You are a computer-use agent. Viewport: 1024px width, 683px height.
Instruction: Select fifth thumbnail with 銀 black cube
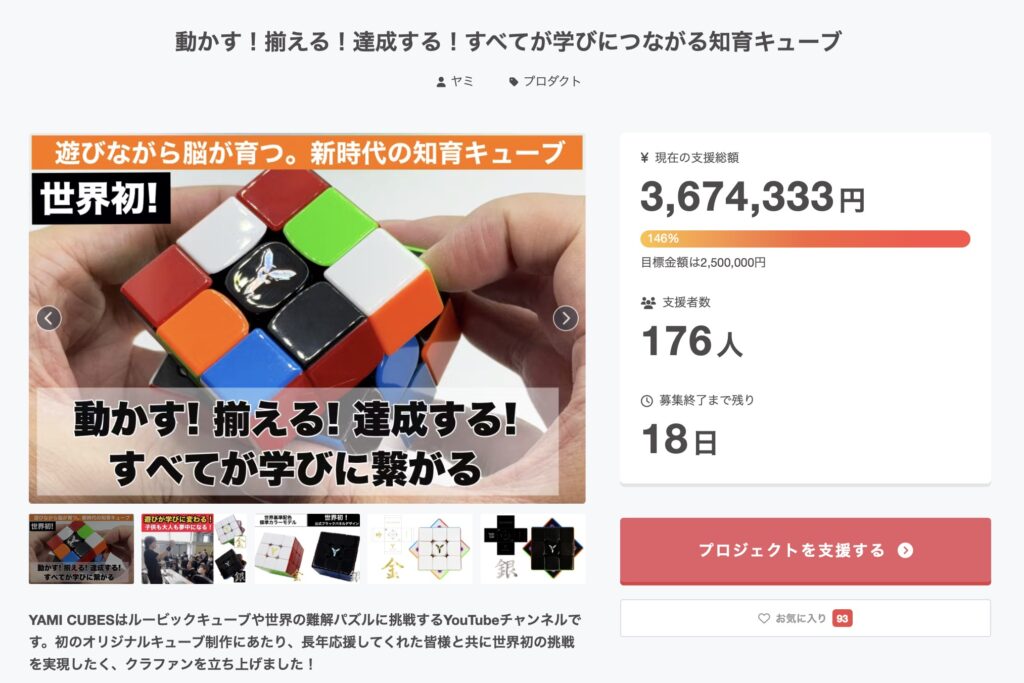click(x=533, y=548)
